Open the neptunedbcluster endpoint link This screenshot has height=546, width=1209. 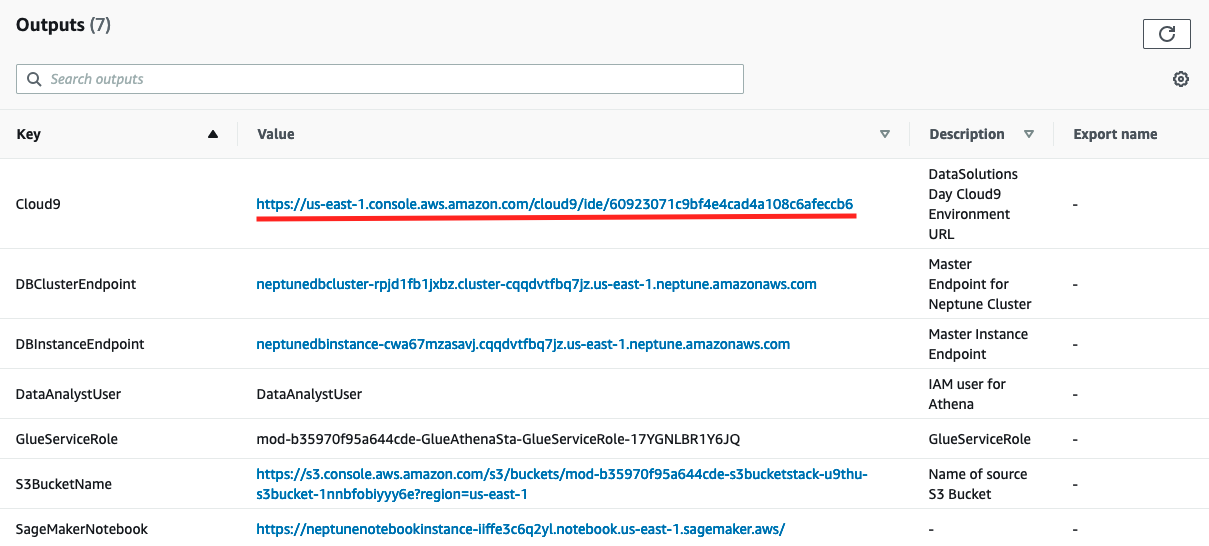[536, 284]
